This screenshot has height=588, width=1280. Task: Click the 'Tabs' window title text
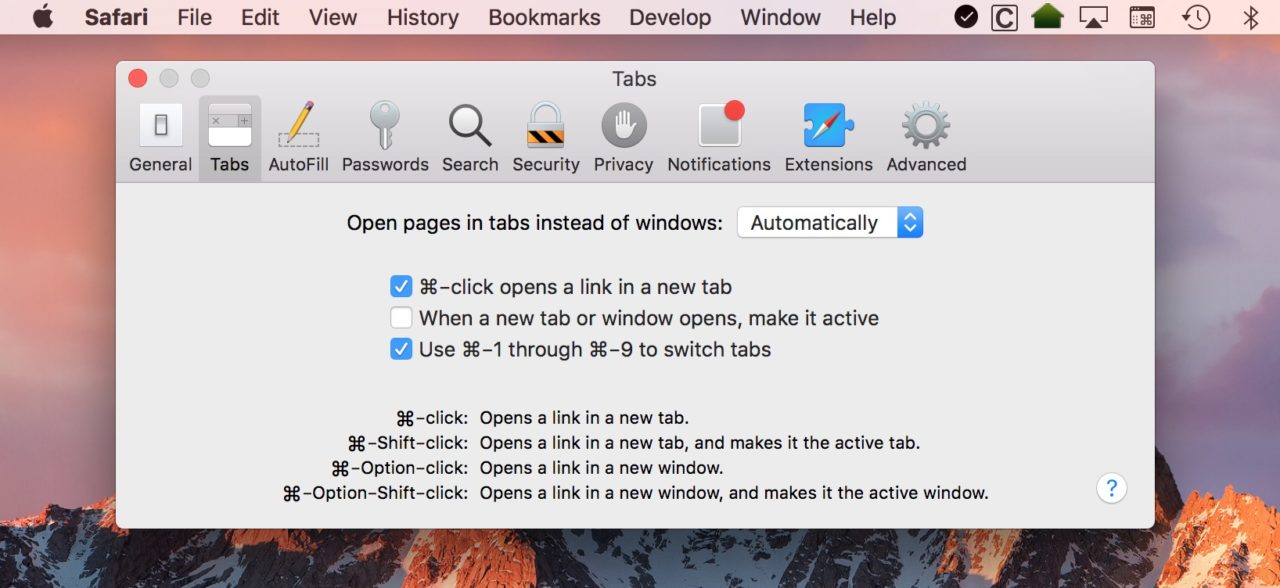(634, 79)
